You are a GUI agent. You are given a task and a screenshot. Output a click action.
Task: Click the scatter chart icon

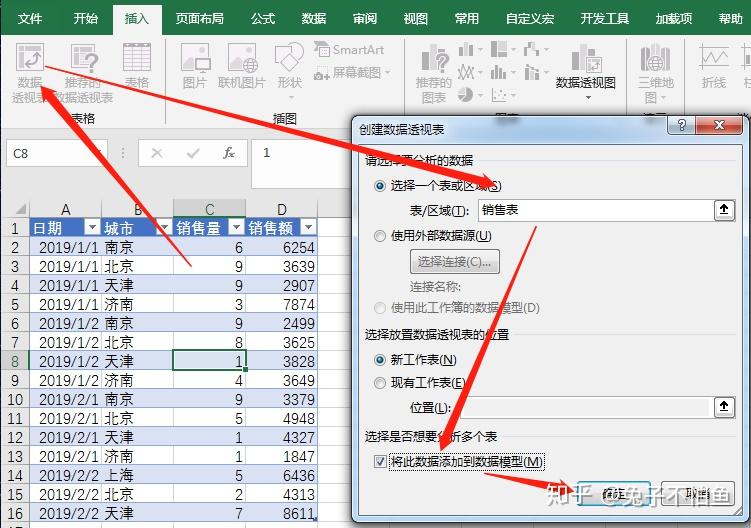click(500, 95)
